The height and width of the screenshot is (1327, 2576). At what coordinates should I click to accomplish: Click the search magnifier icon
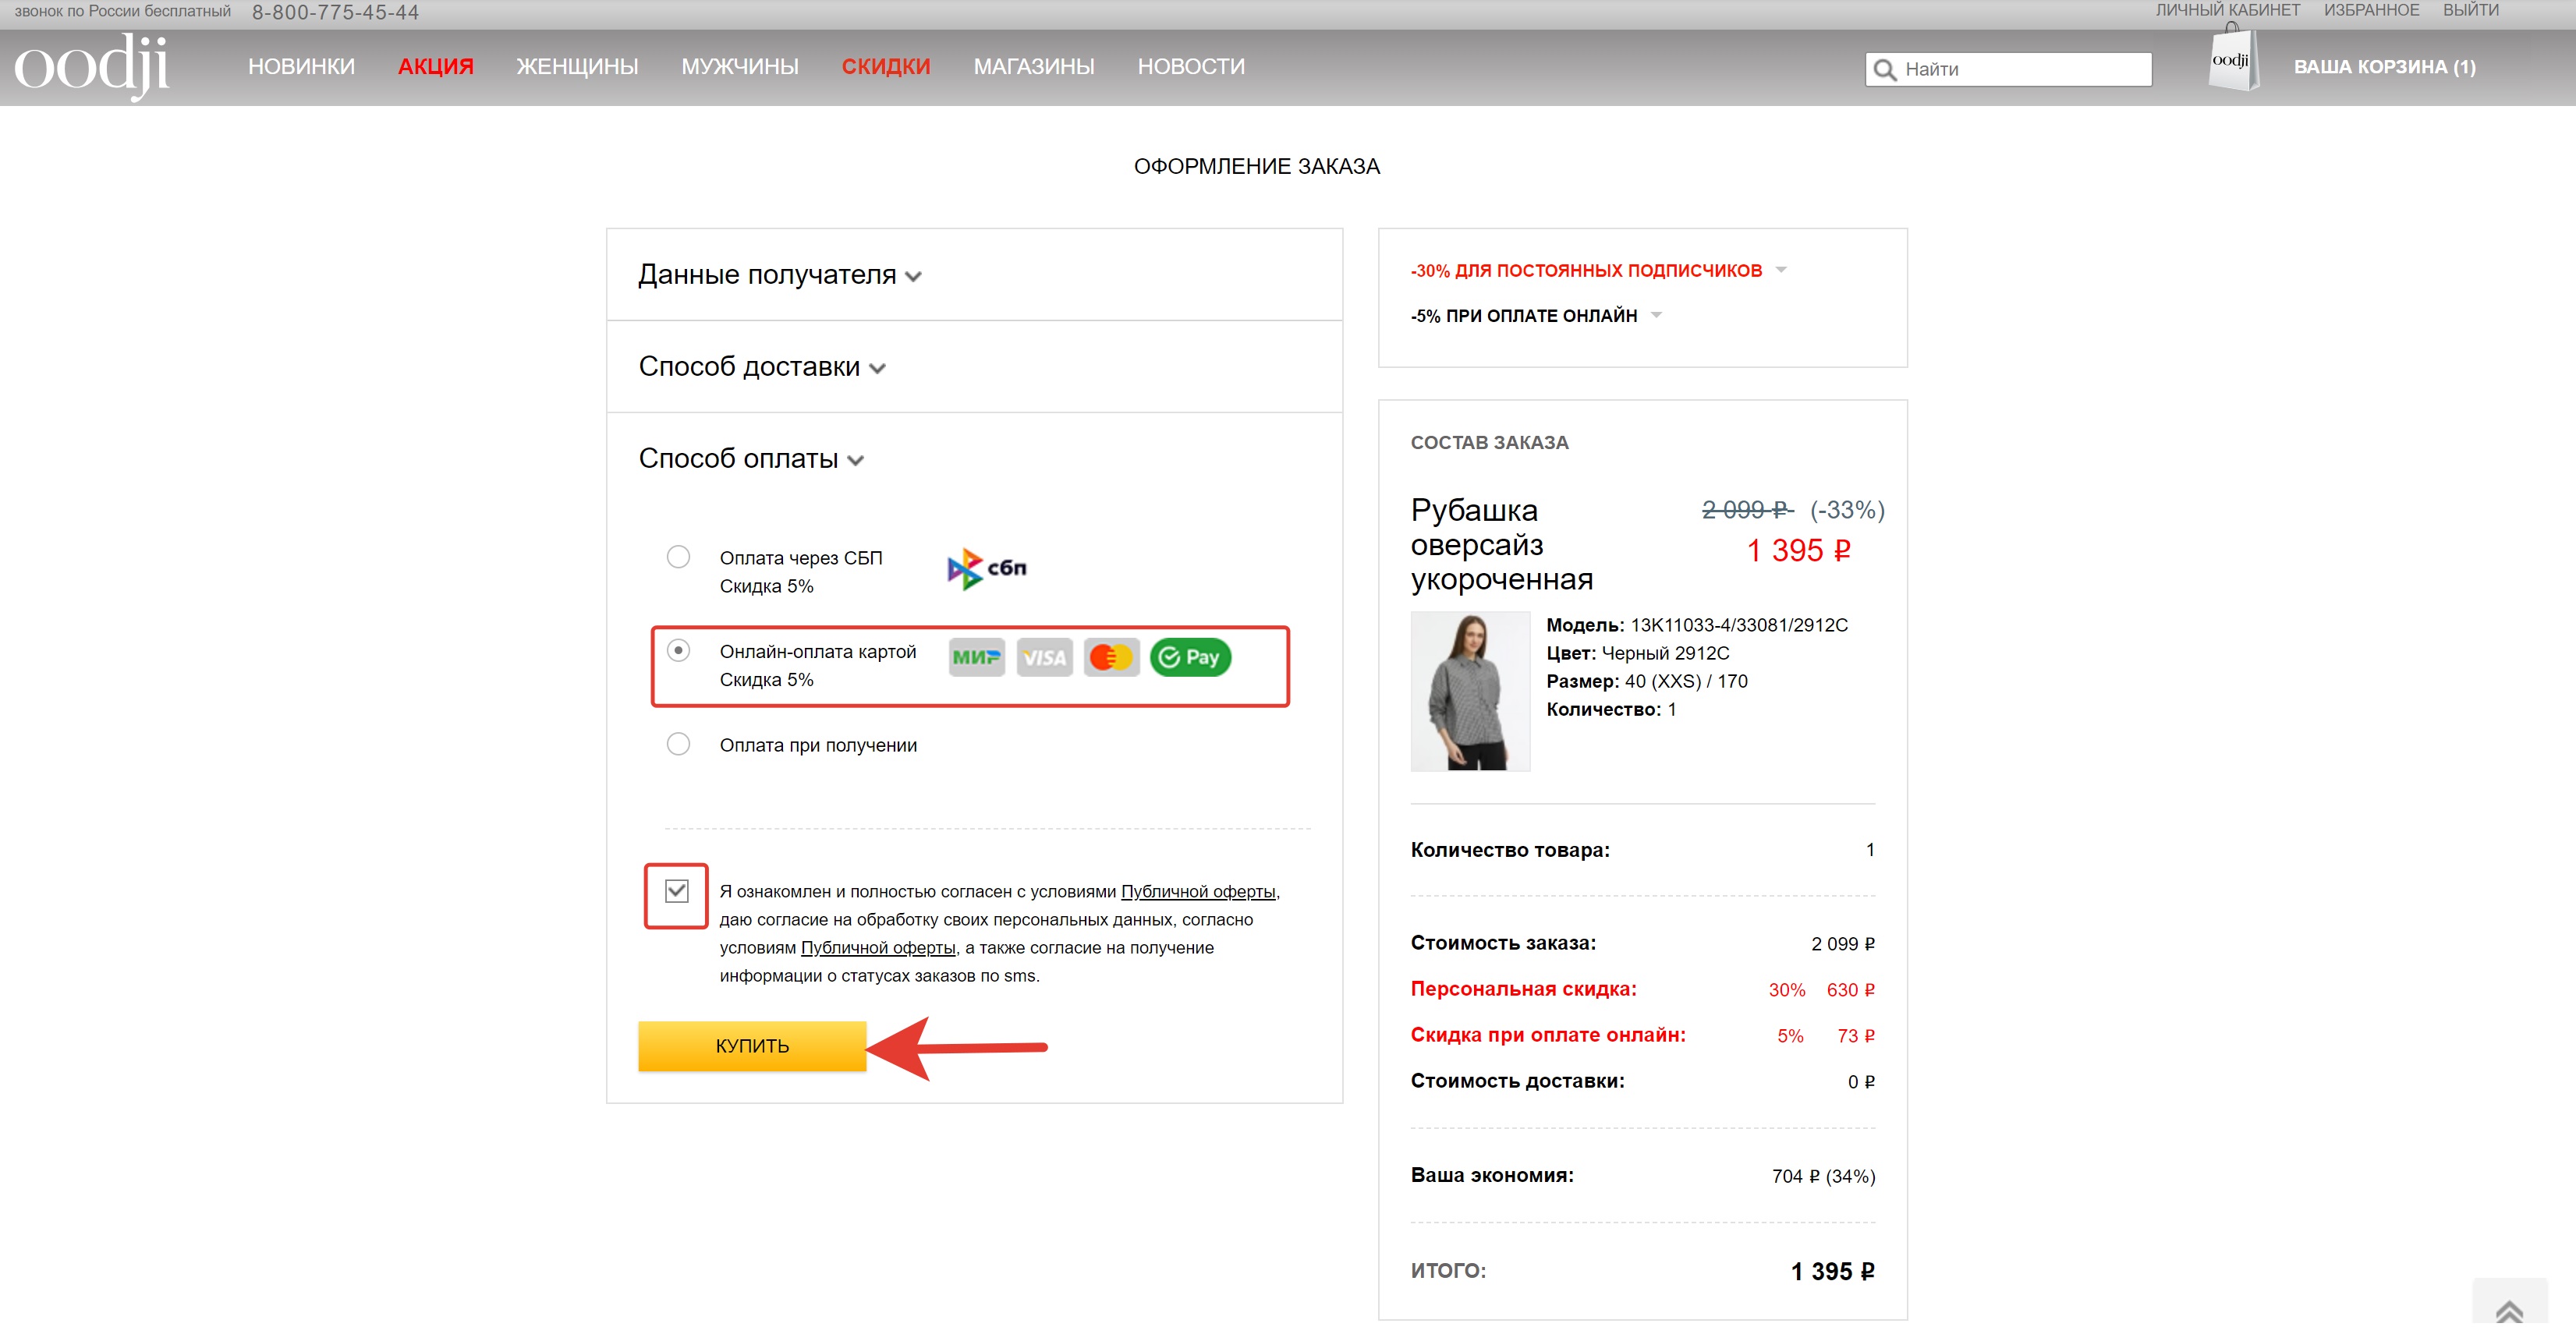pos(1884,70)
